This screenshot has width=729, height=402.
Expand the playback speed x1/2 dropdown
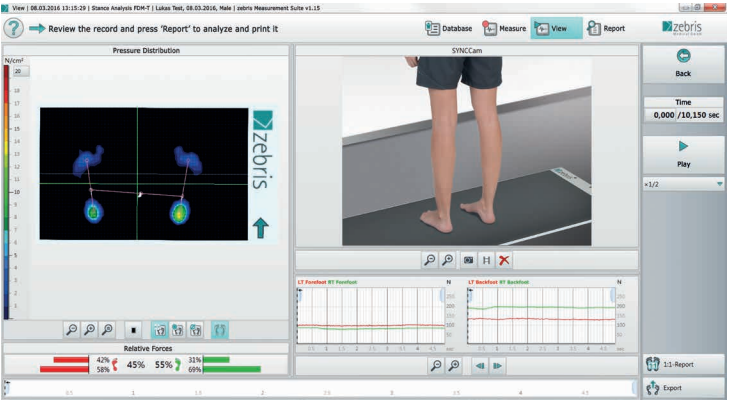(x=719, y=185)
